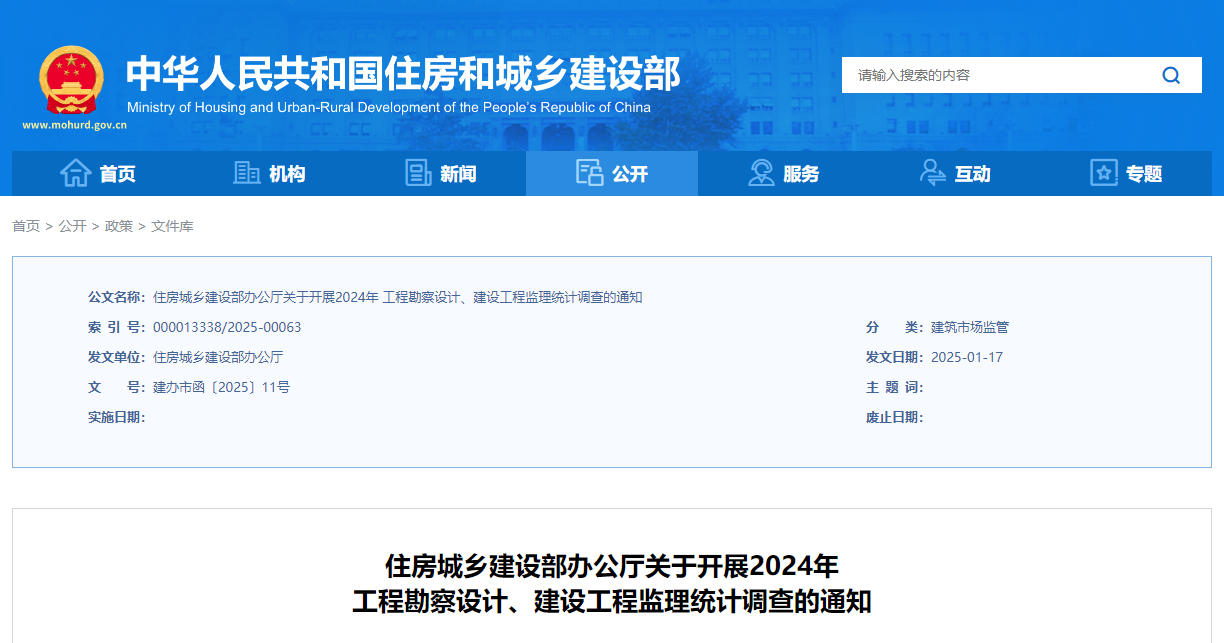
Task: Click the star icon beside 专题
Action: pyautogui.click(x=1103, y=173)
